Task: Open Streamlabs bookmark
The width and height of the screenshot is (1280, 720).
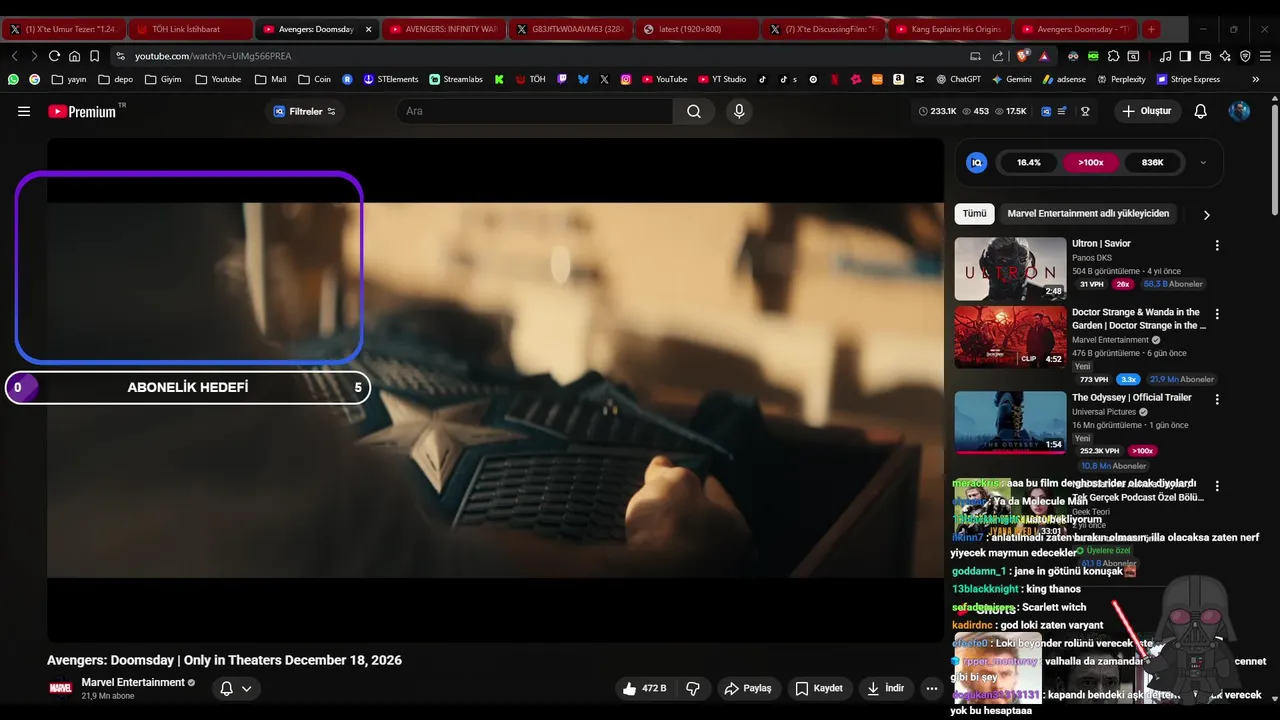Action: pyautogui.click(x=456, y=79)
